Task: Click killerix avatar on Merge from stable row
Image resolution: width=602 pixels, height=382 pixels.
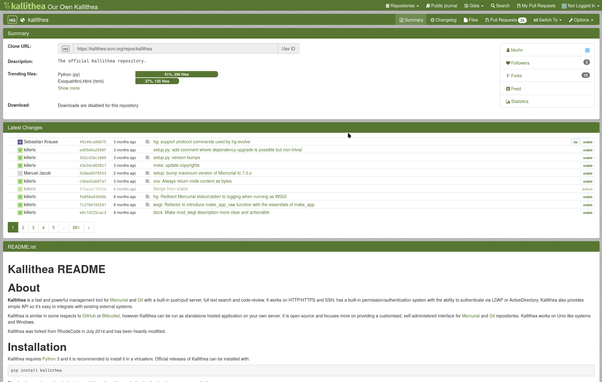Action: tap(20, 189)
